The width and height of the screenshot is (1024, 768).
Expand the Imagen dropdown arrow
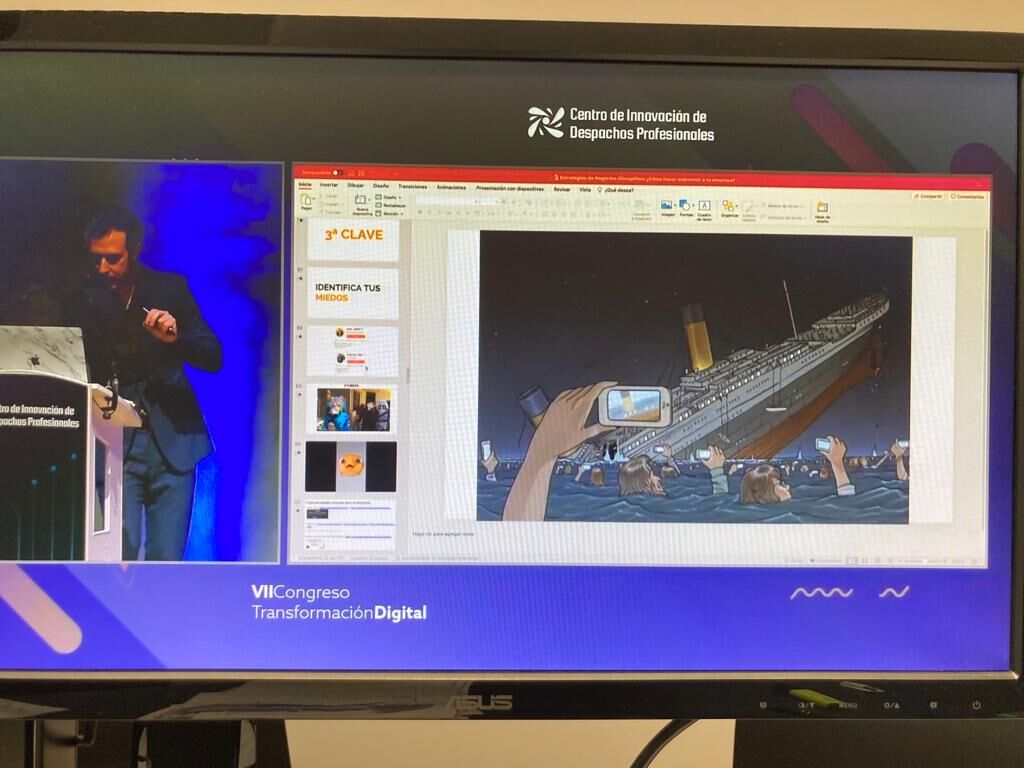click(675, 205)
